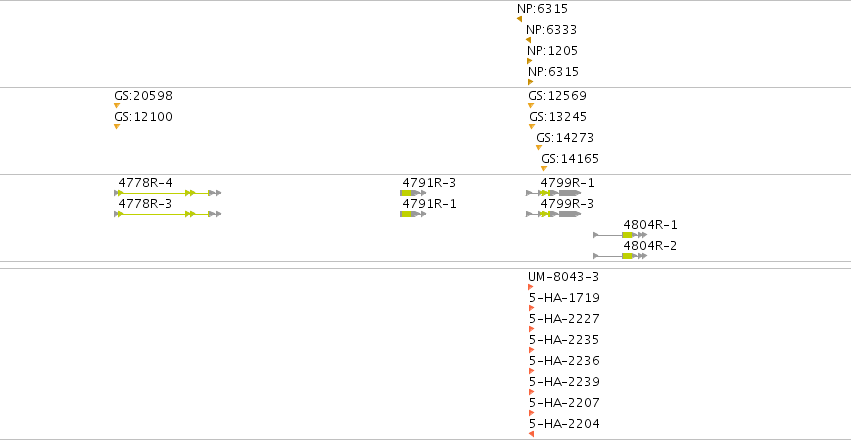Select the red marker under 5-HA-2236
This screenshot has width=851, height=440.
coord(531,371)
